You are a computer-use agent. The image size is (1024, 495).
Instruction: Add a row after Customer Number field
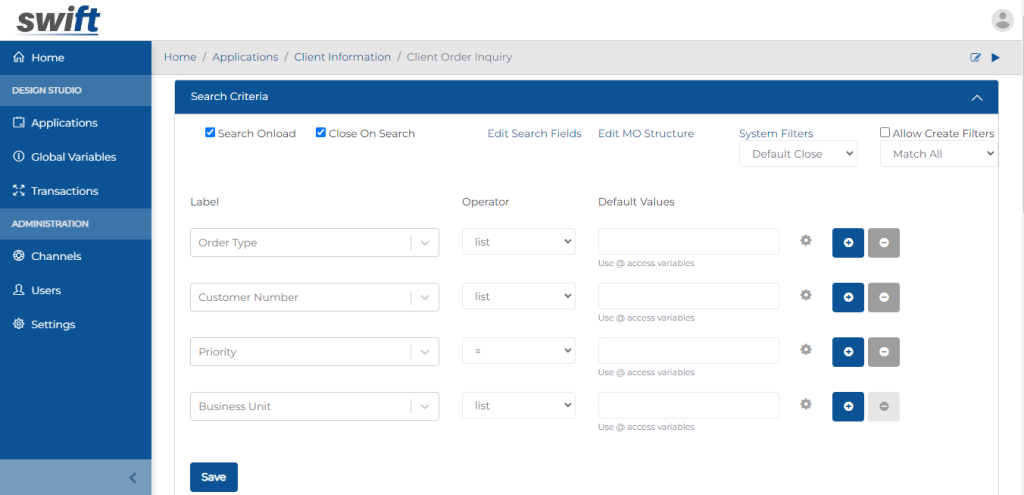click(x=848, y=297)
